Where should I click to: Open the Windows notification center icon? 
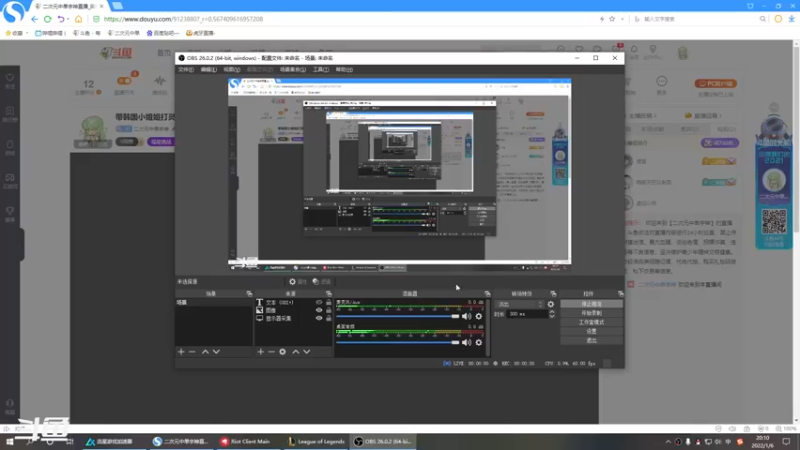point(786,442)
